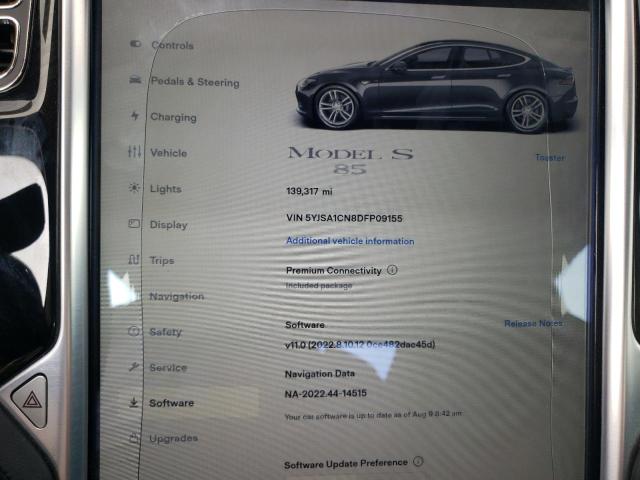Image resolution: width=640 pixels, height=480 pixels.
Task: Tap the Controls toggle icon
Action: point(136,44)
